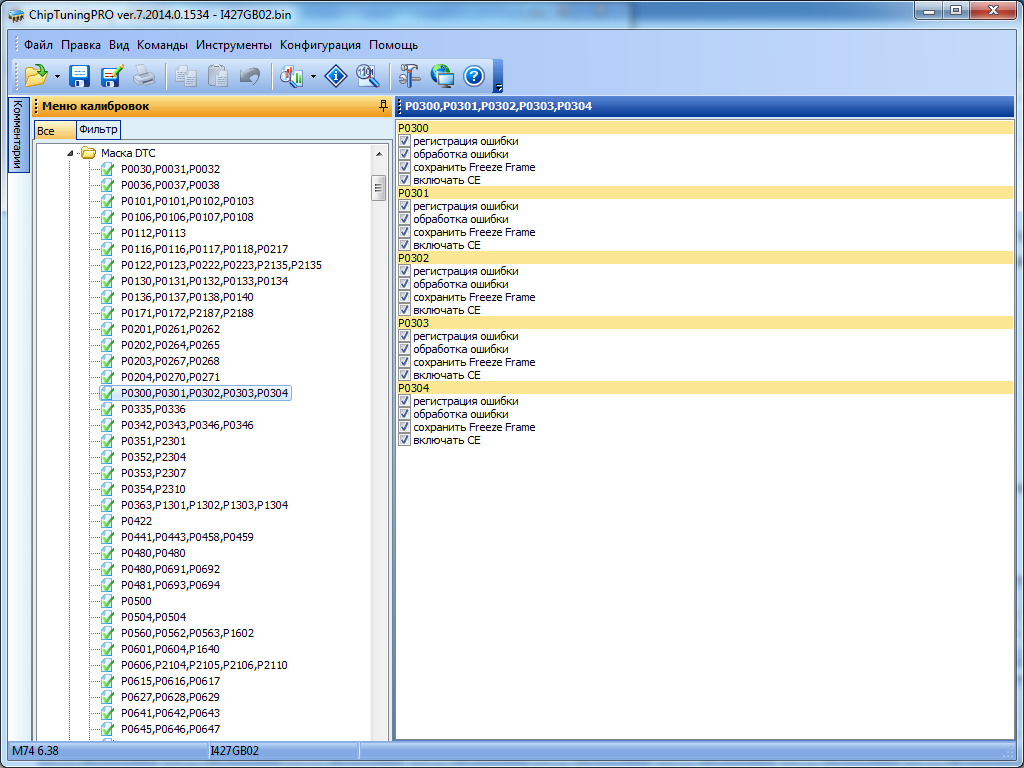The width and height of the screenshot is (1024, 768).
Task: Click the Save As icon with pencil
Action: pyautogui.click(x=111, y=75)
